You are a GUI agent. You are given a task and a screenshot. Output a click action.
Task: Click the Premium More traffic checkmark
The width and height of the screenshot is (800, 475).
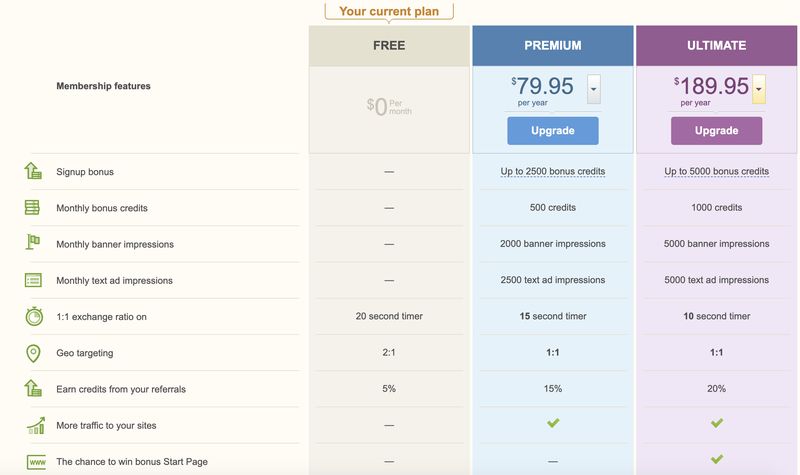click(x=553, y=424)
